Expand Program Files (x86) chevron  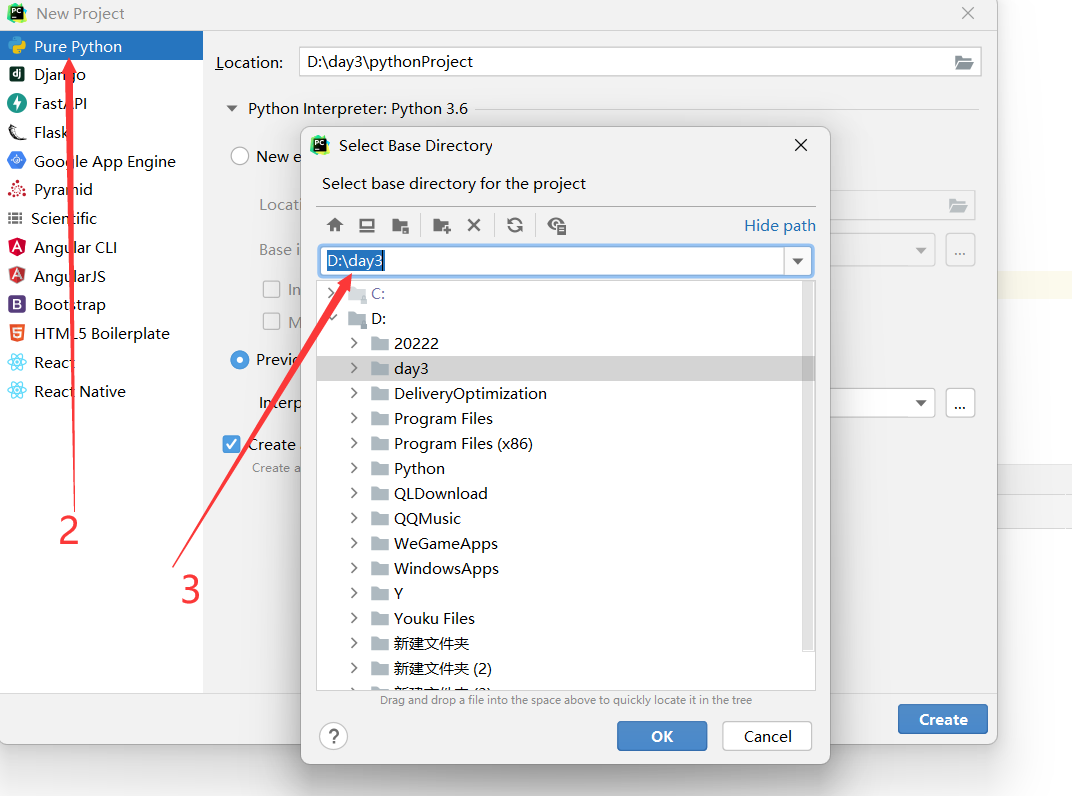tap(353, 442)
